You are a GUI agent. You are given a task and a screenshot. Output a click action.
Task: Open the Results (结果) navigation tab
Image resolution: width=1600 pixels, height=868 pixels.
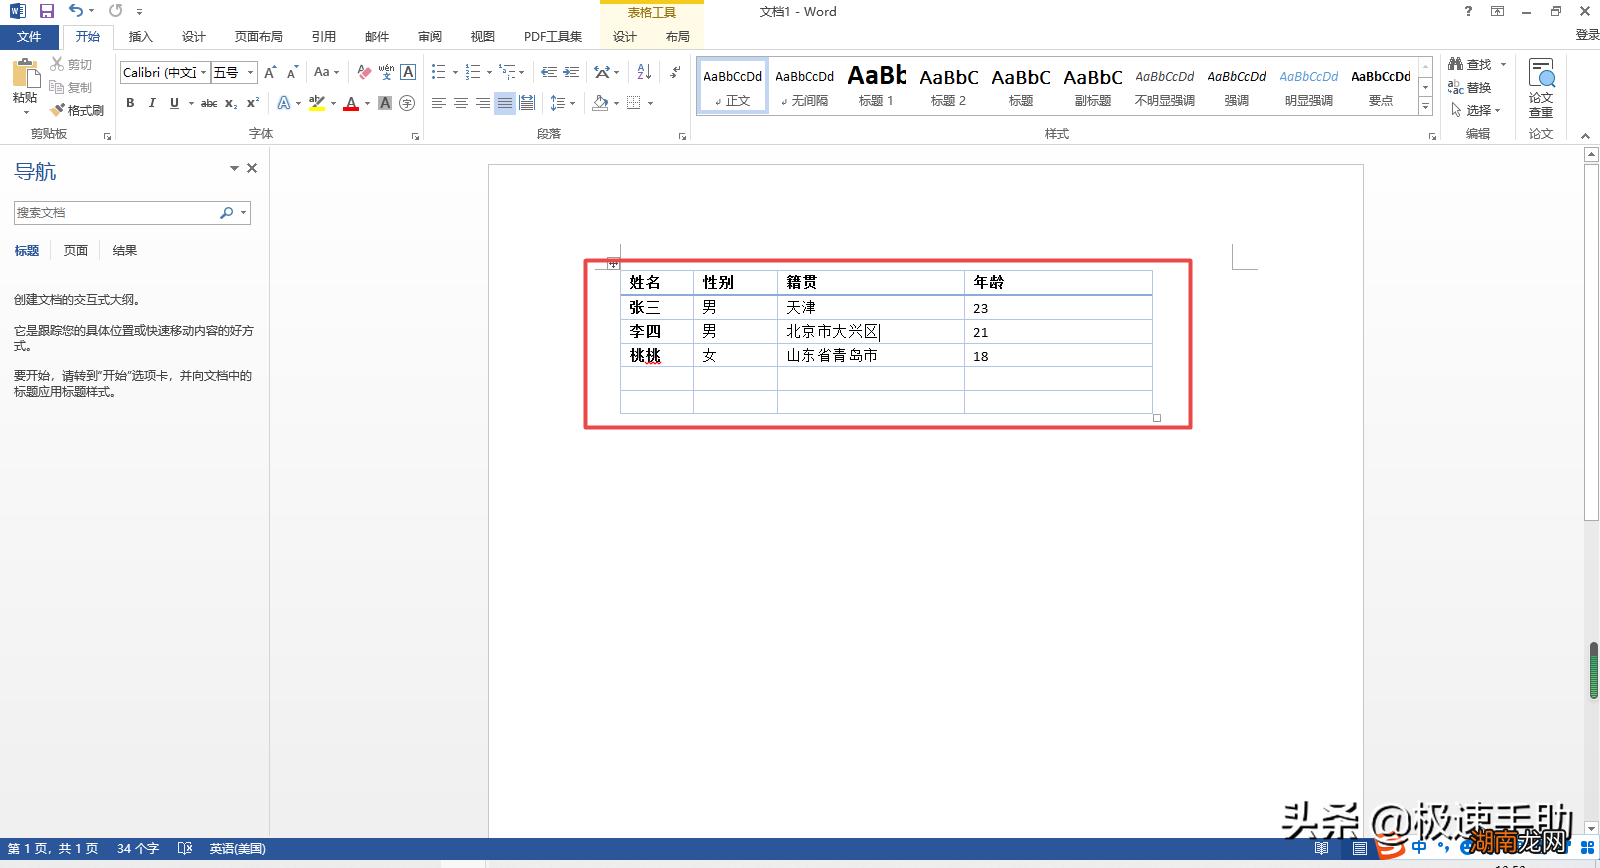tap(125, 251)
